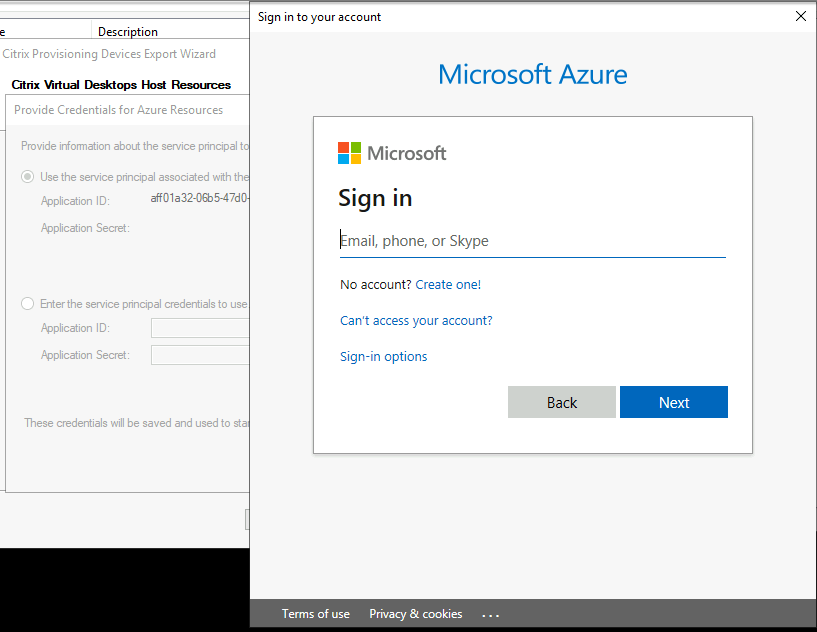Screen dimensions: 817x632
Task: Select 'Use the service principal associated' radio button
Action: click(30, 177)
